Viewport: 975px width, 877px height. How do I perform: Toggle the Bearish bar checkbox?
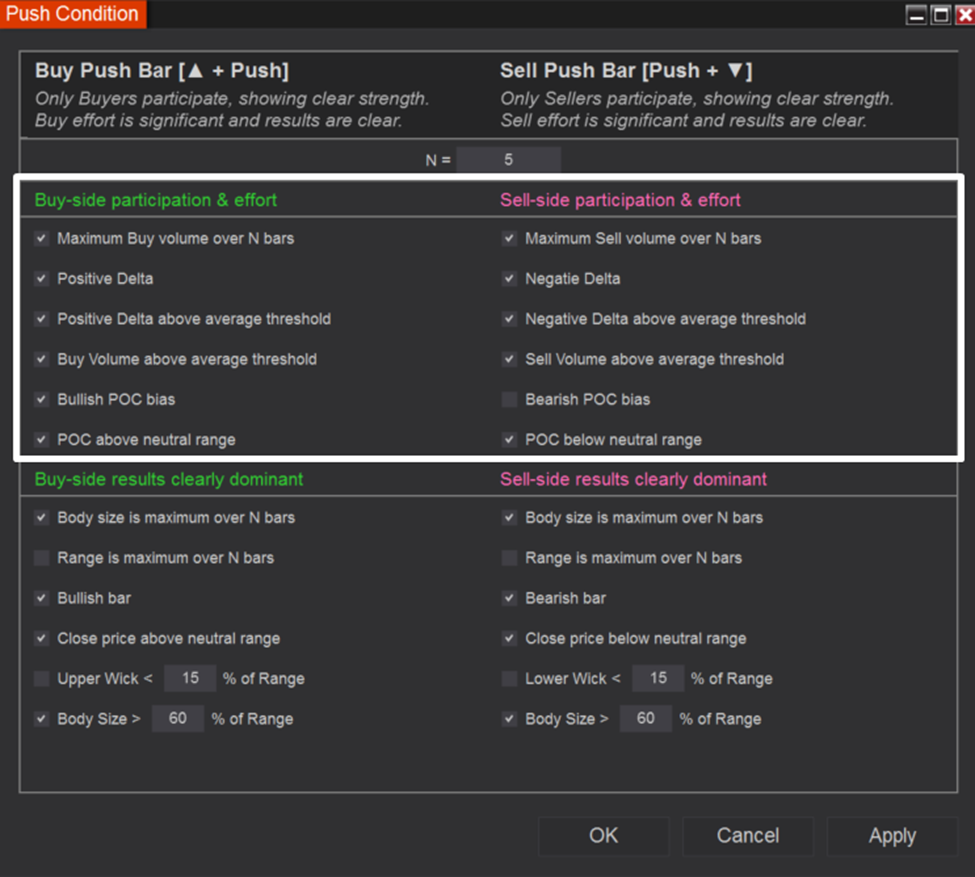(x=509, y=598)
